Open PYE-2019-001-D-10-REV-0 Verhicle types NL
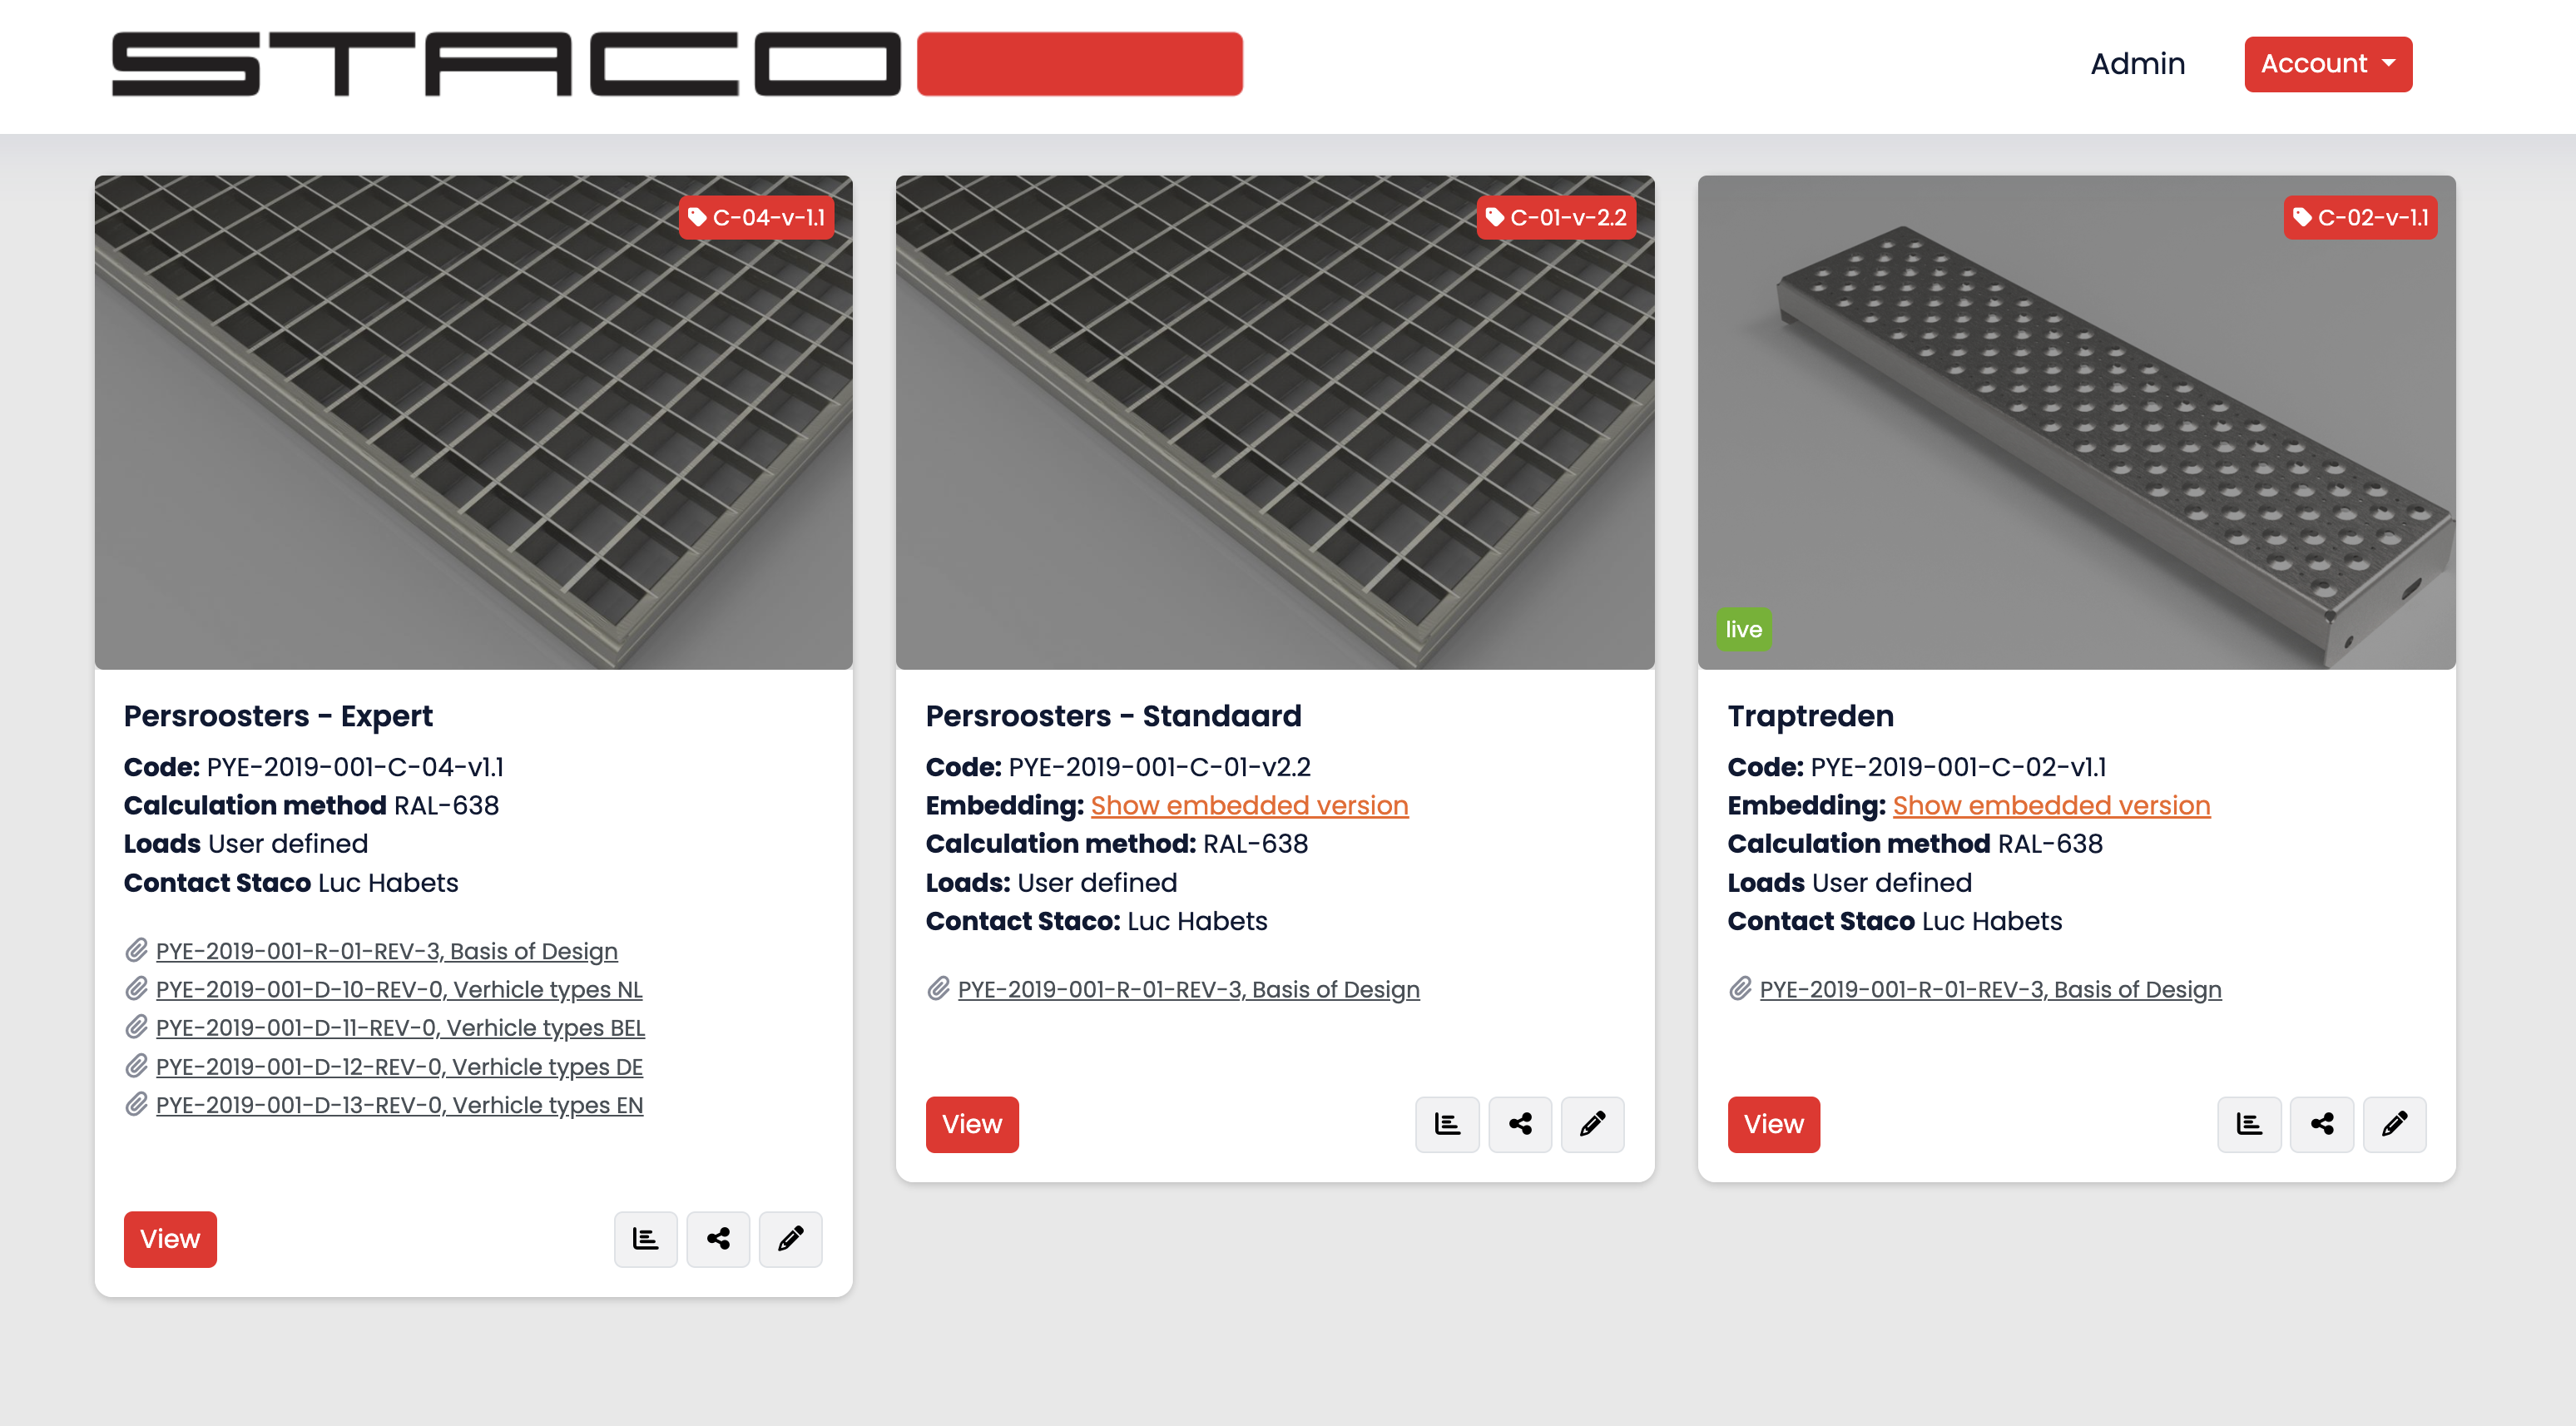 click(399, 989)
